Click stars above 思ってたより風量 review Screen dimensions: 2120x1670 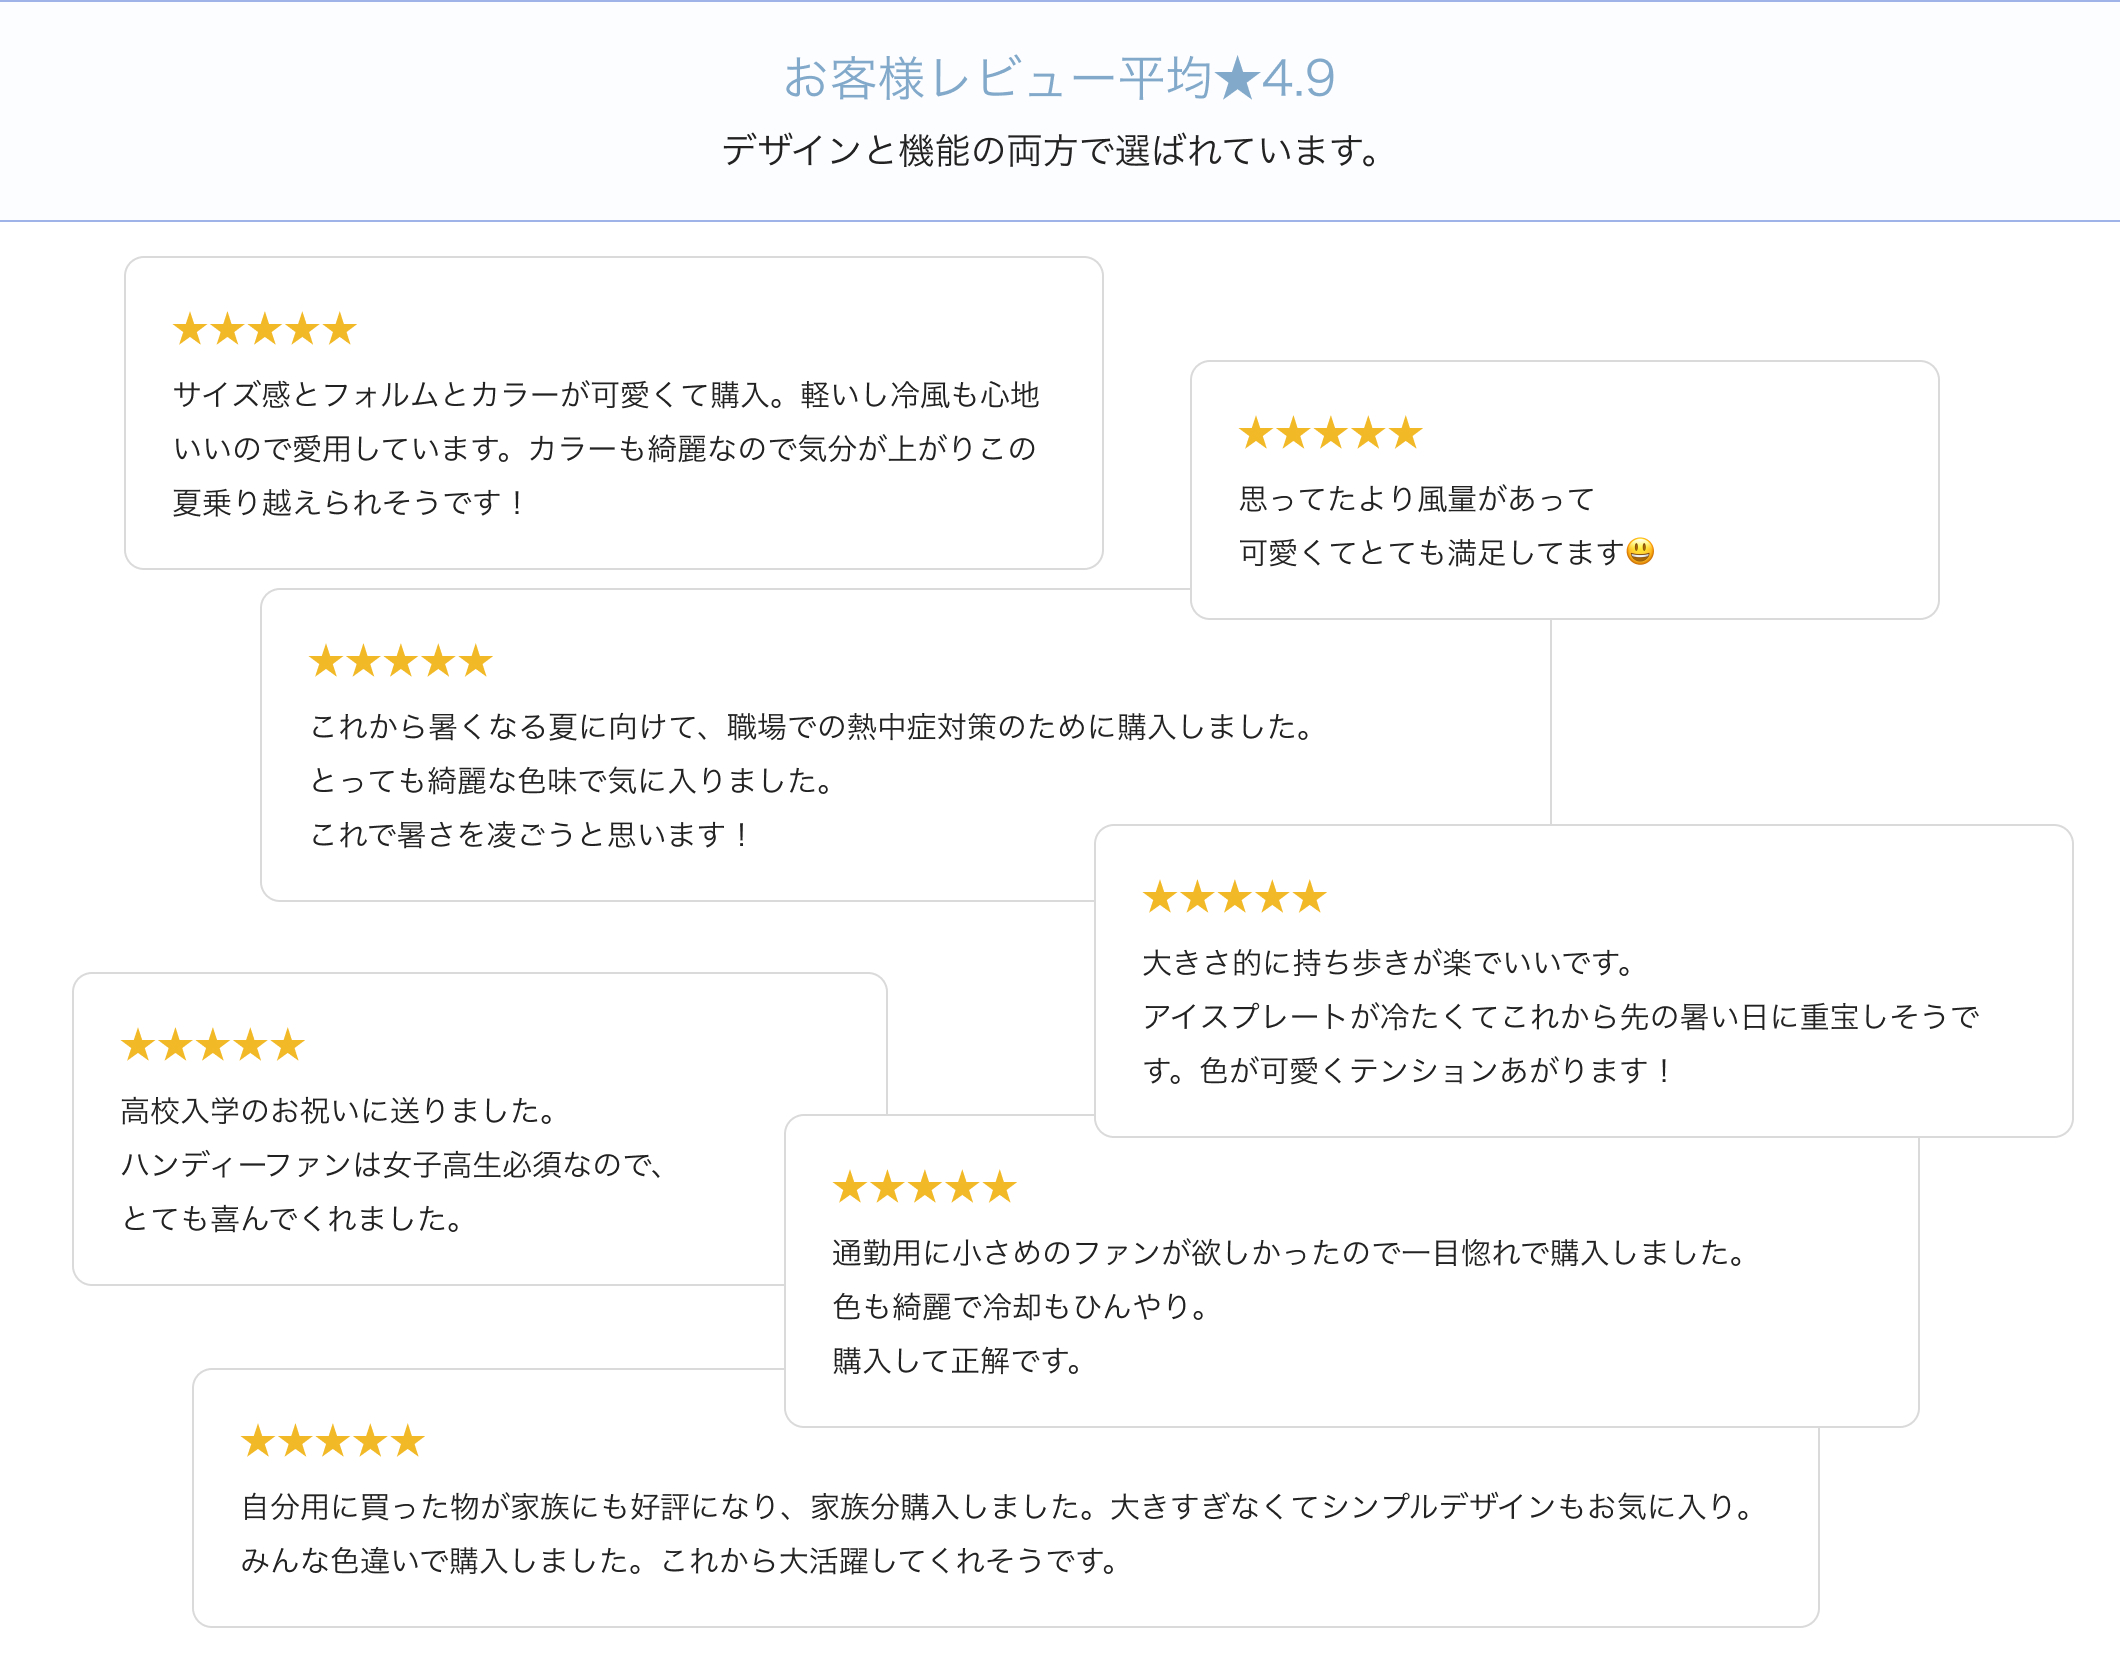click(x=1331, y=433)
